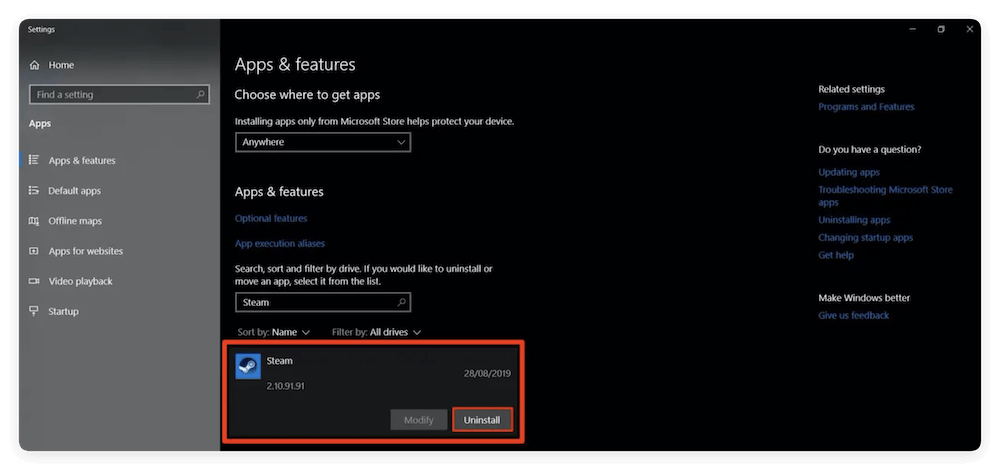Click the Startup sidebar icon

35,311
